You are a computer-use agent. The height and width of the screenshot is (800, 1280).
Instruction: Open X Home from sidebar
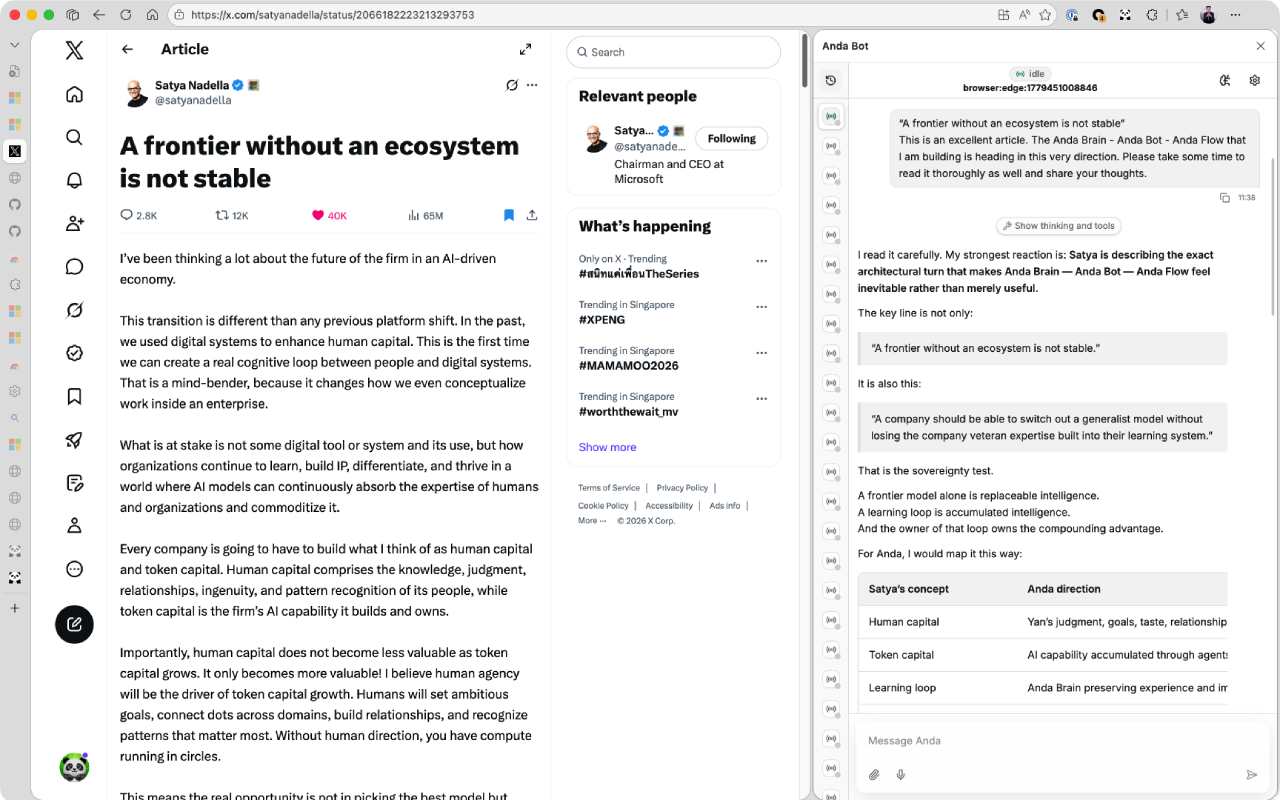point(74,94)
